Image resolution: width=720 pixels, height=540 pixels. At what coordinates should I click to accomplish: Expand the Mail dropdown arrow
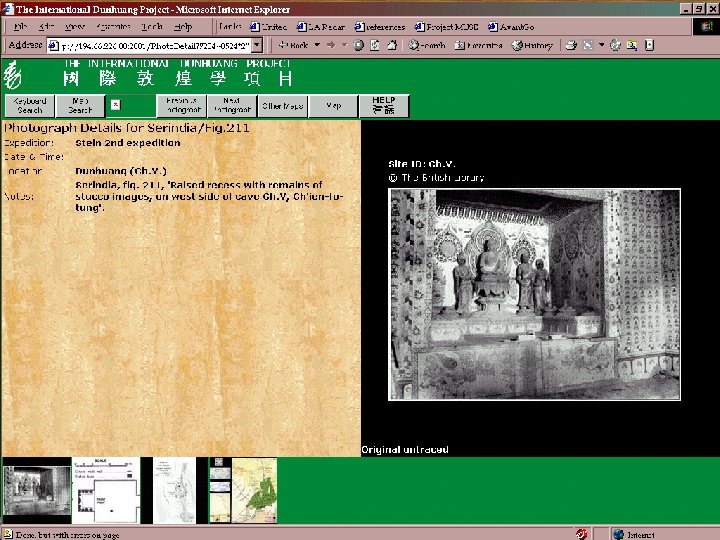pyautogui.click(x=601, y=45)
